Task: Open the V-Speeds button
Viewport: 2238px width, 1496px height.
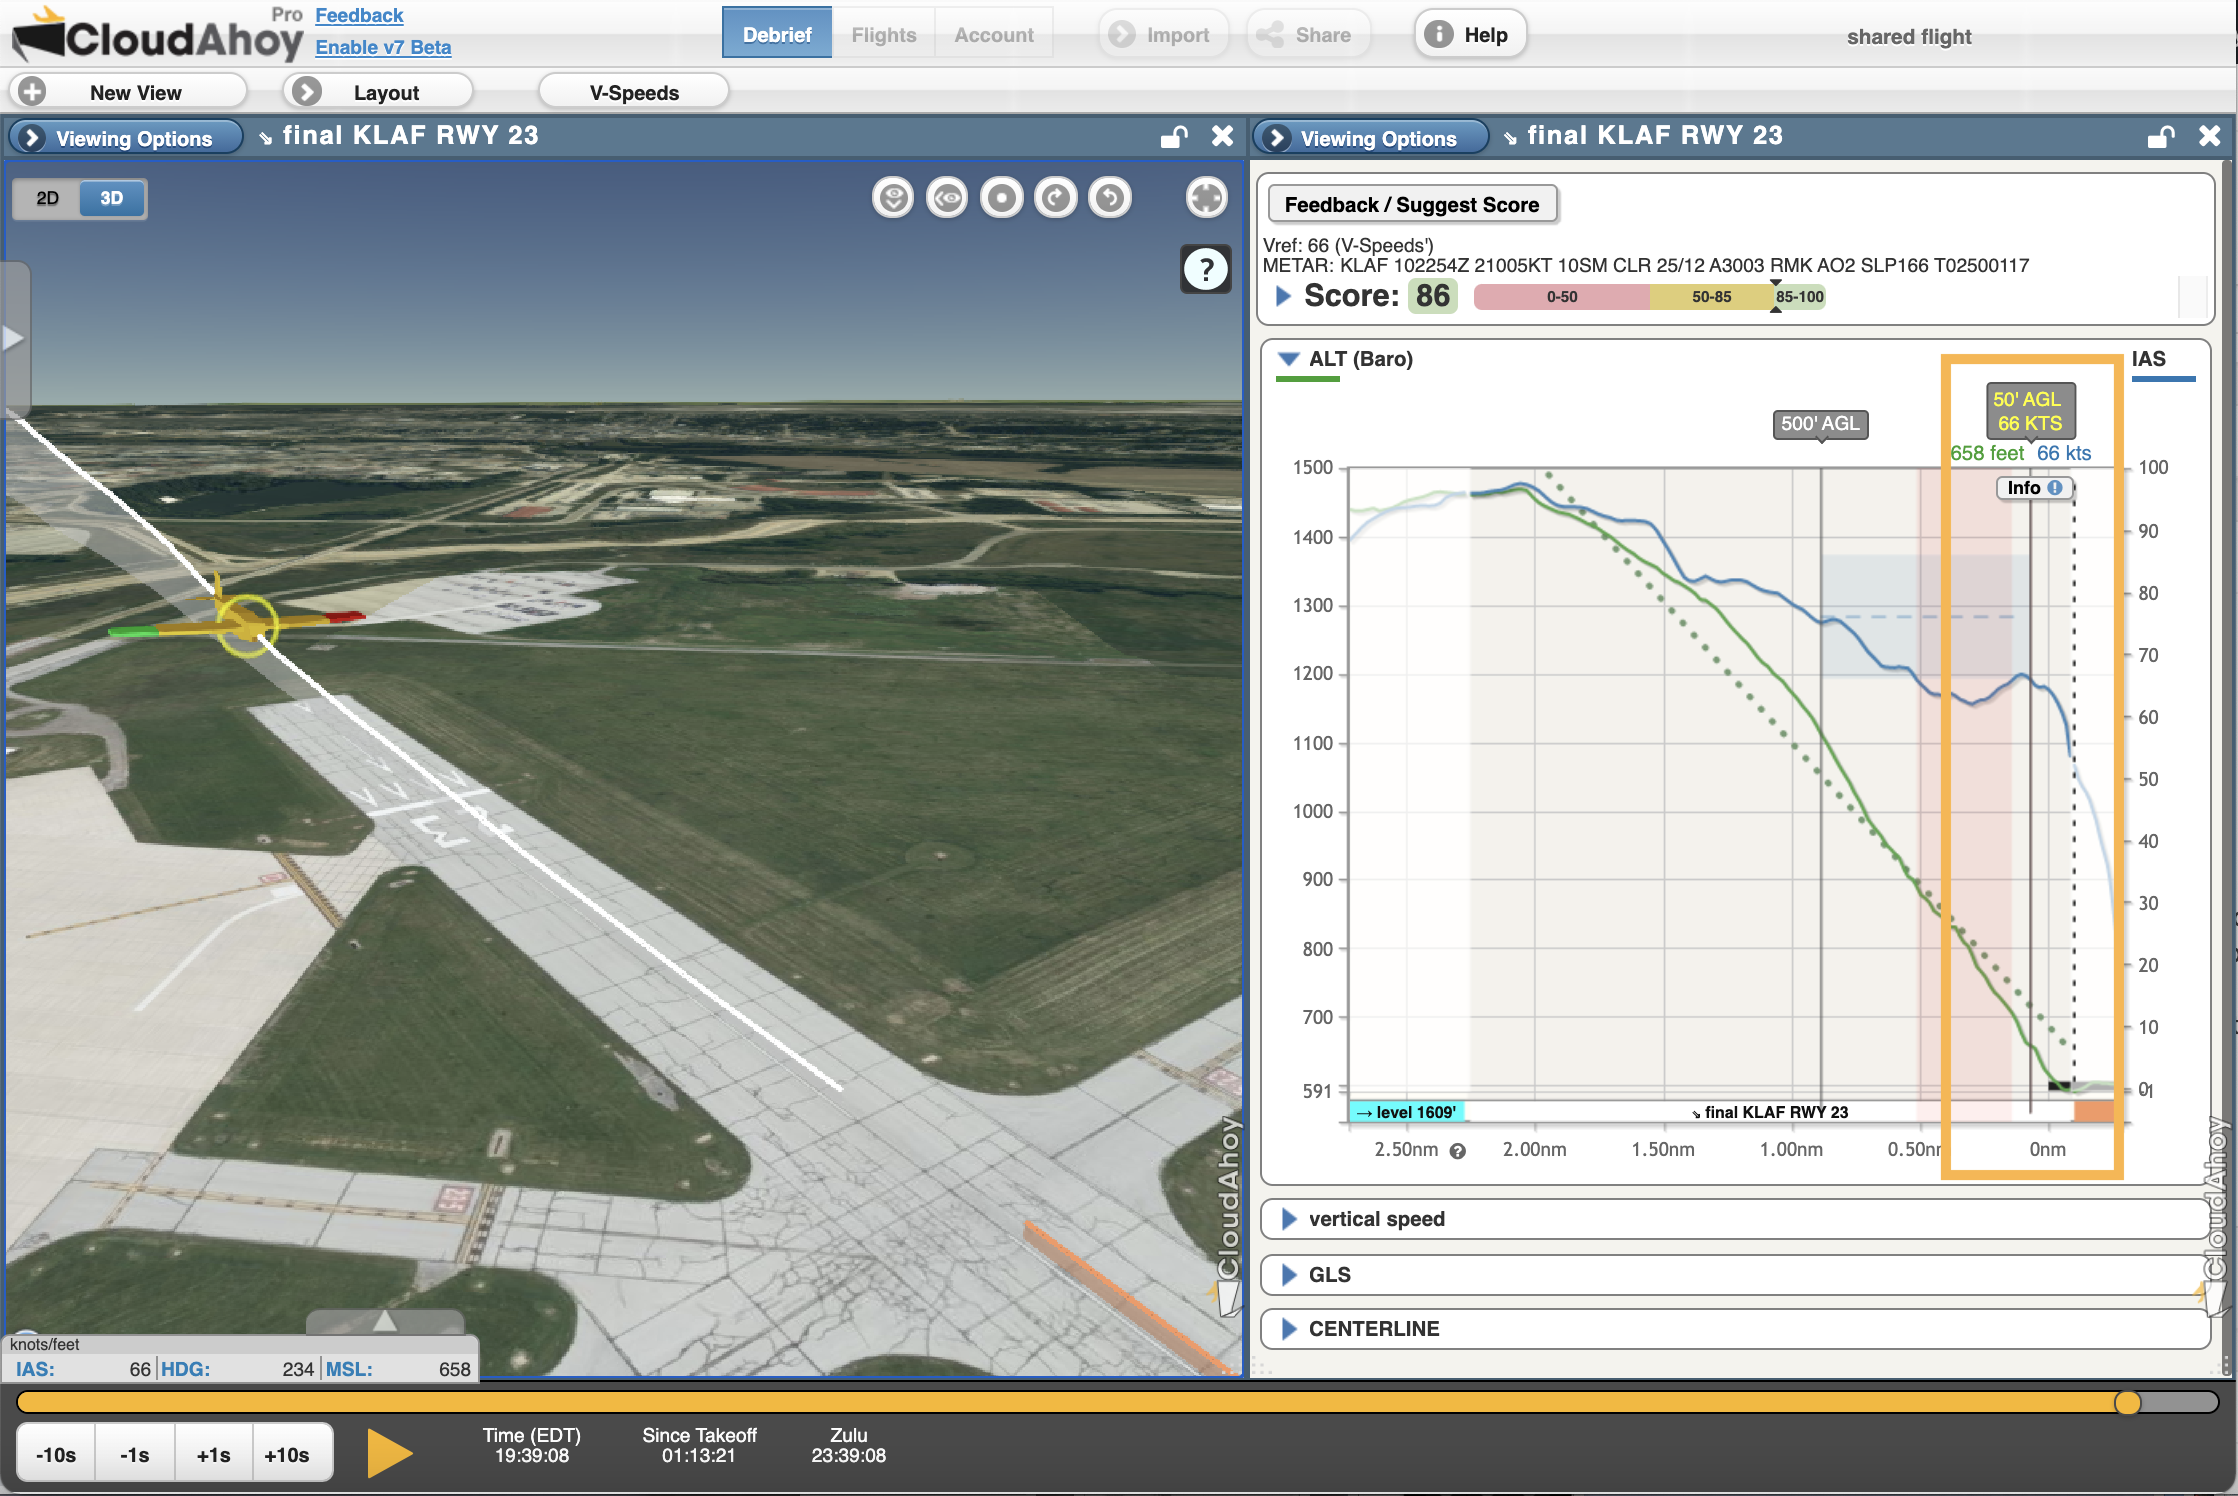Action: (634, 92)
